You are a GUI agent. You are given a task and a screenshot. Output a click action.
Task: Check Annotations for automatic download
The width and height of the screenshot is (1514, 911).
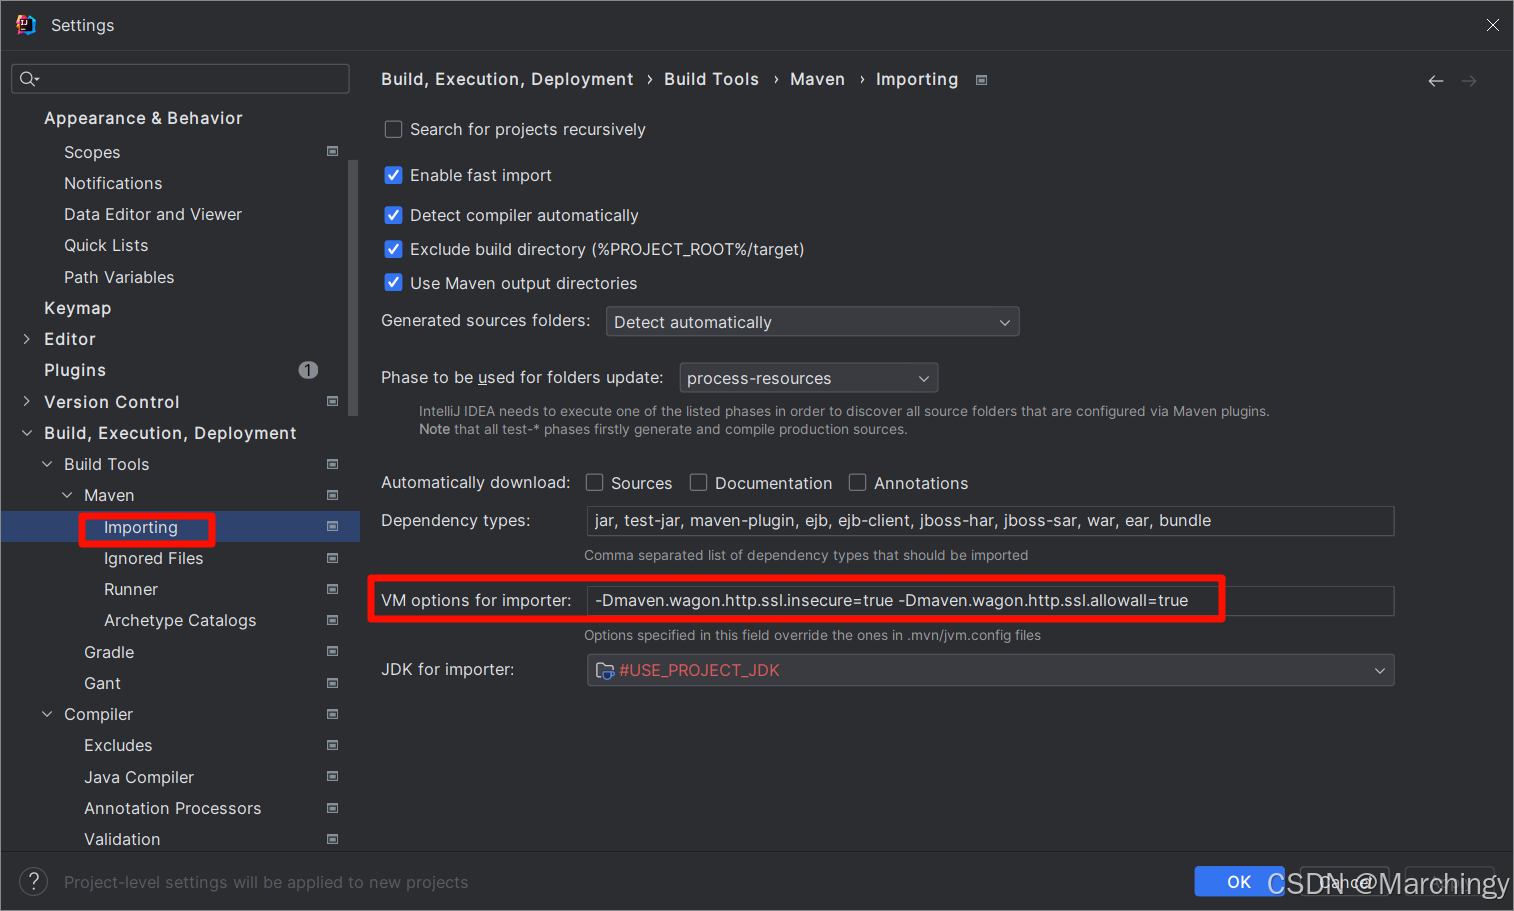tap(858, 483)
